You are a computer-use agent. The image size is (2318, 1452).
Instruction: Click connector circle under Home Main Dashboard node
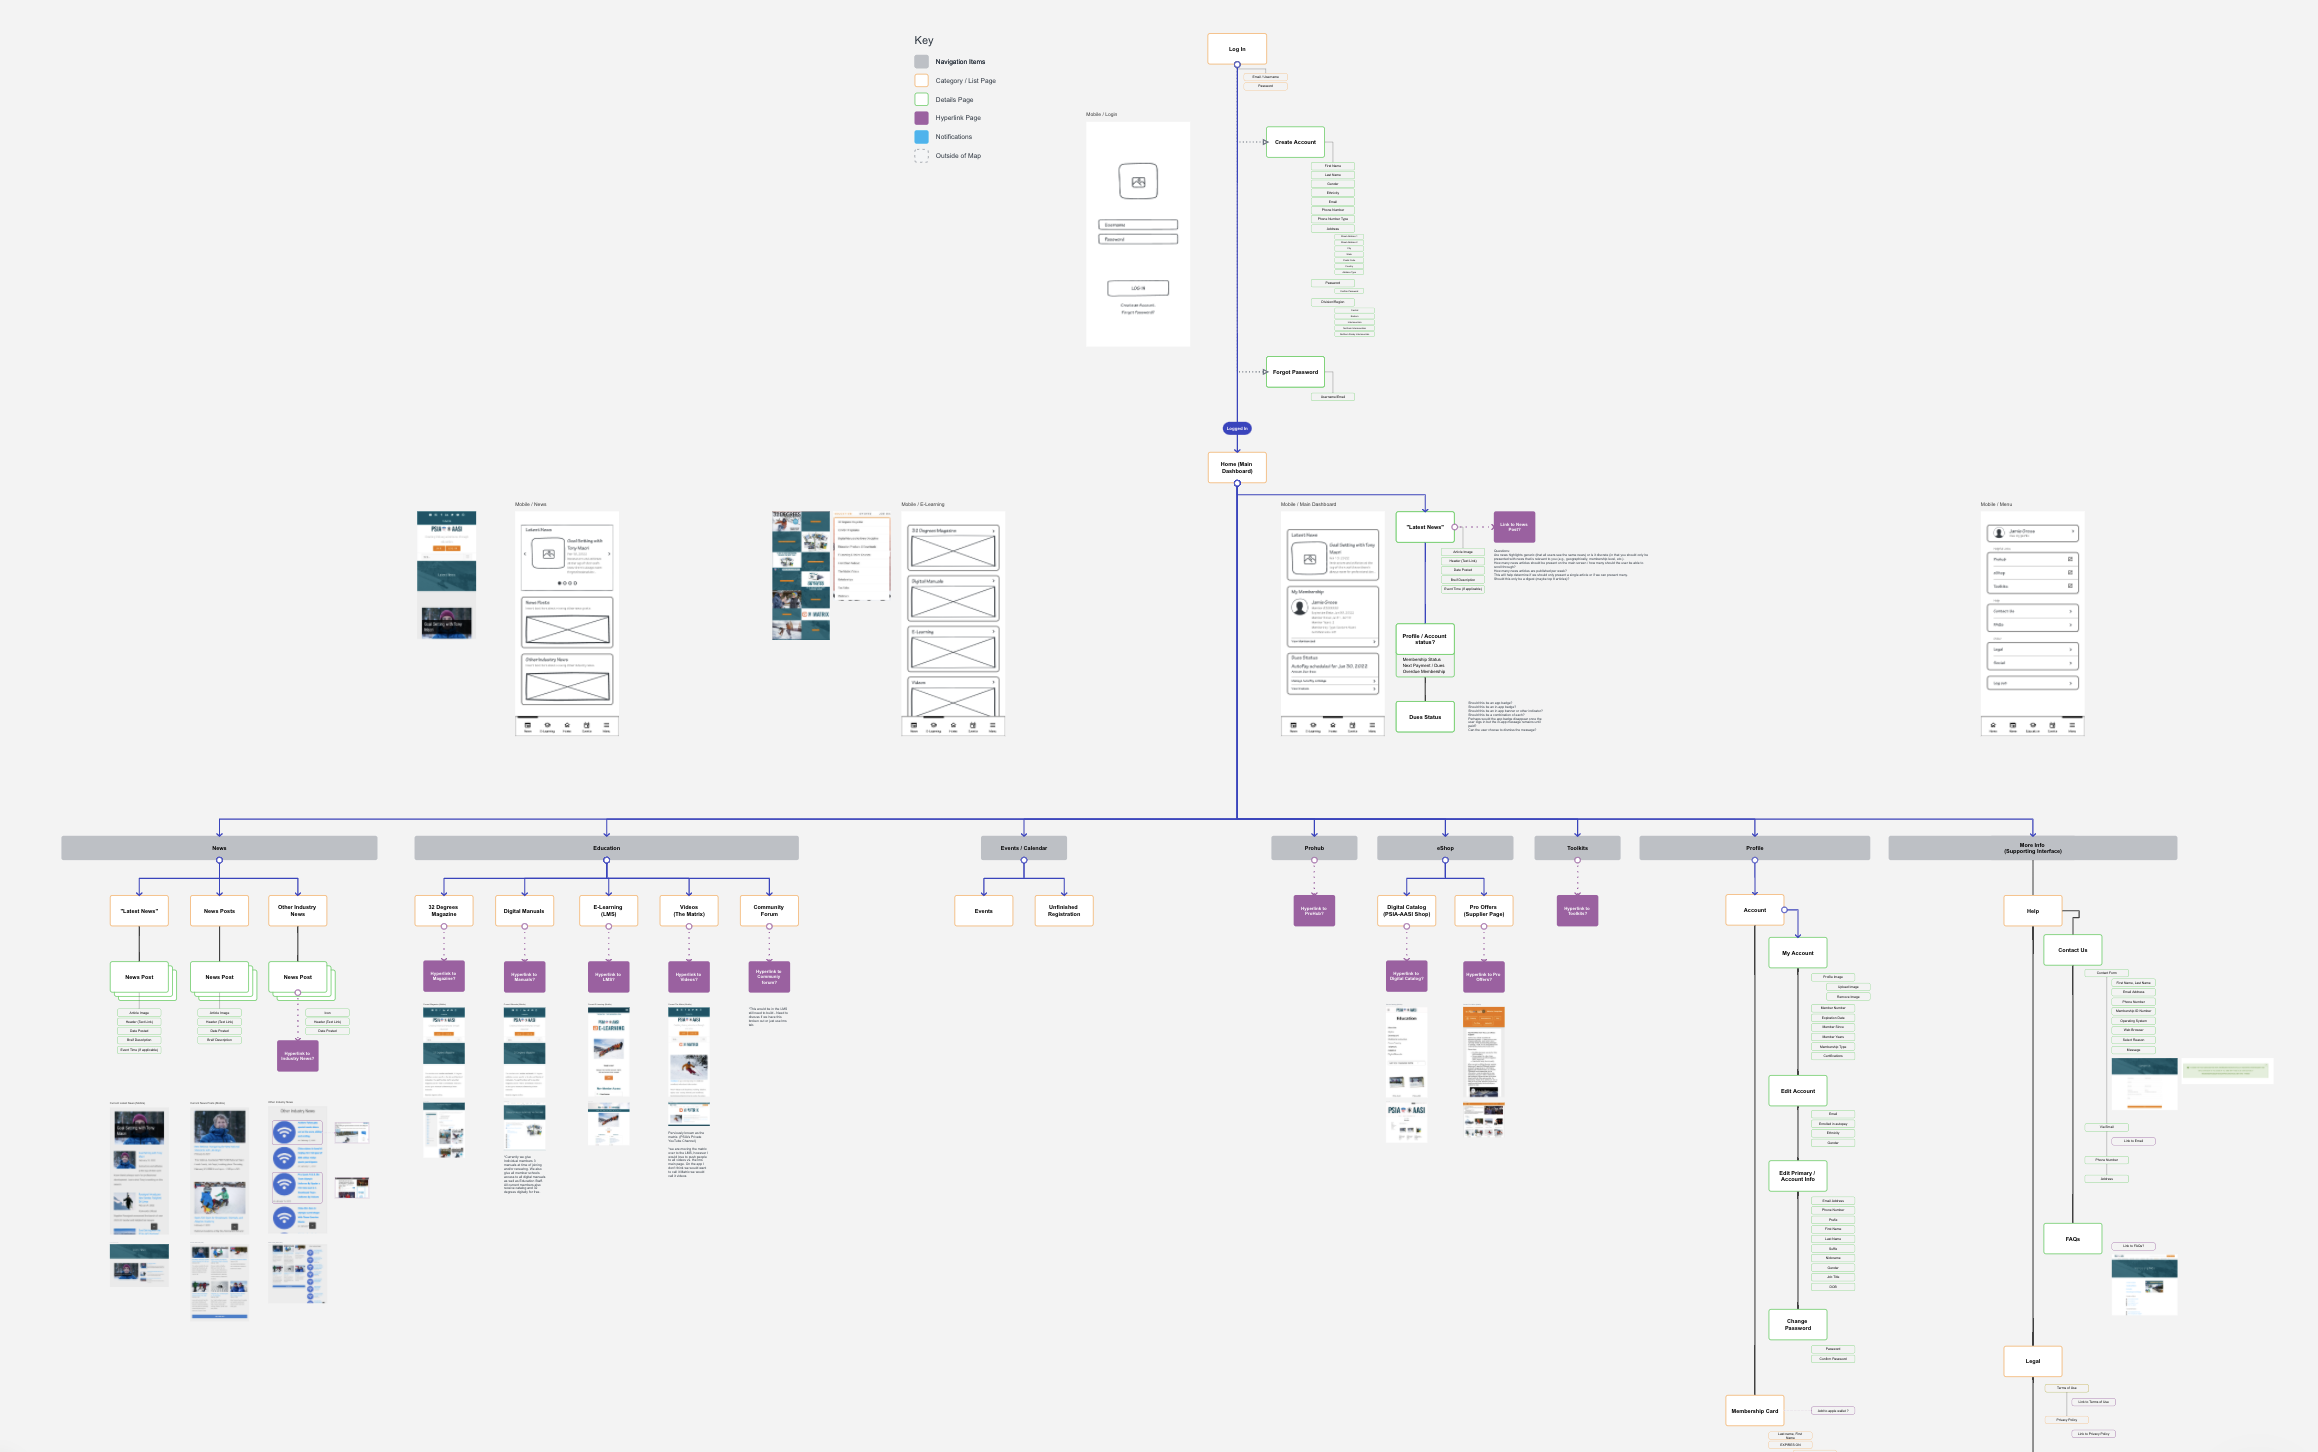point(1237,483)
